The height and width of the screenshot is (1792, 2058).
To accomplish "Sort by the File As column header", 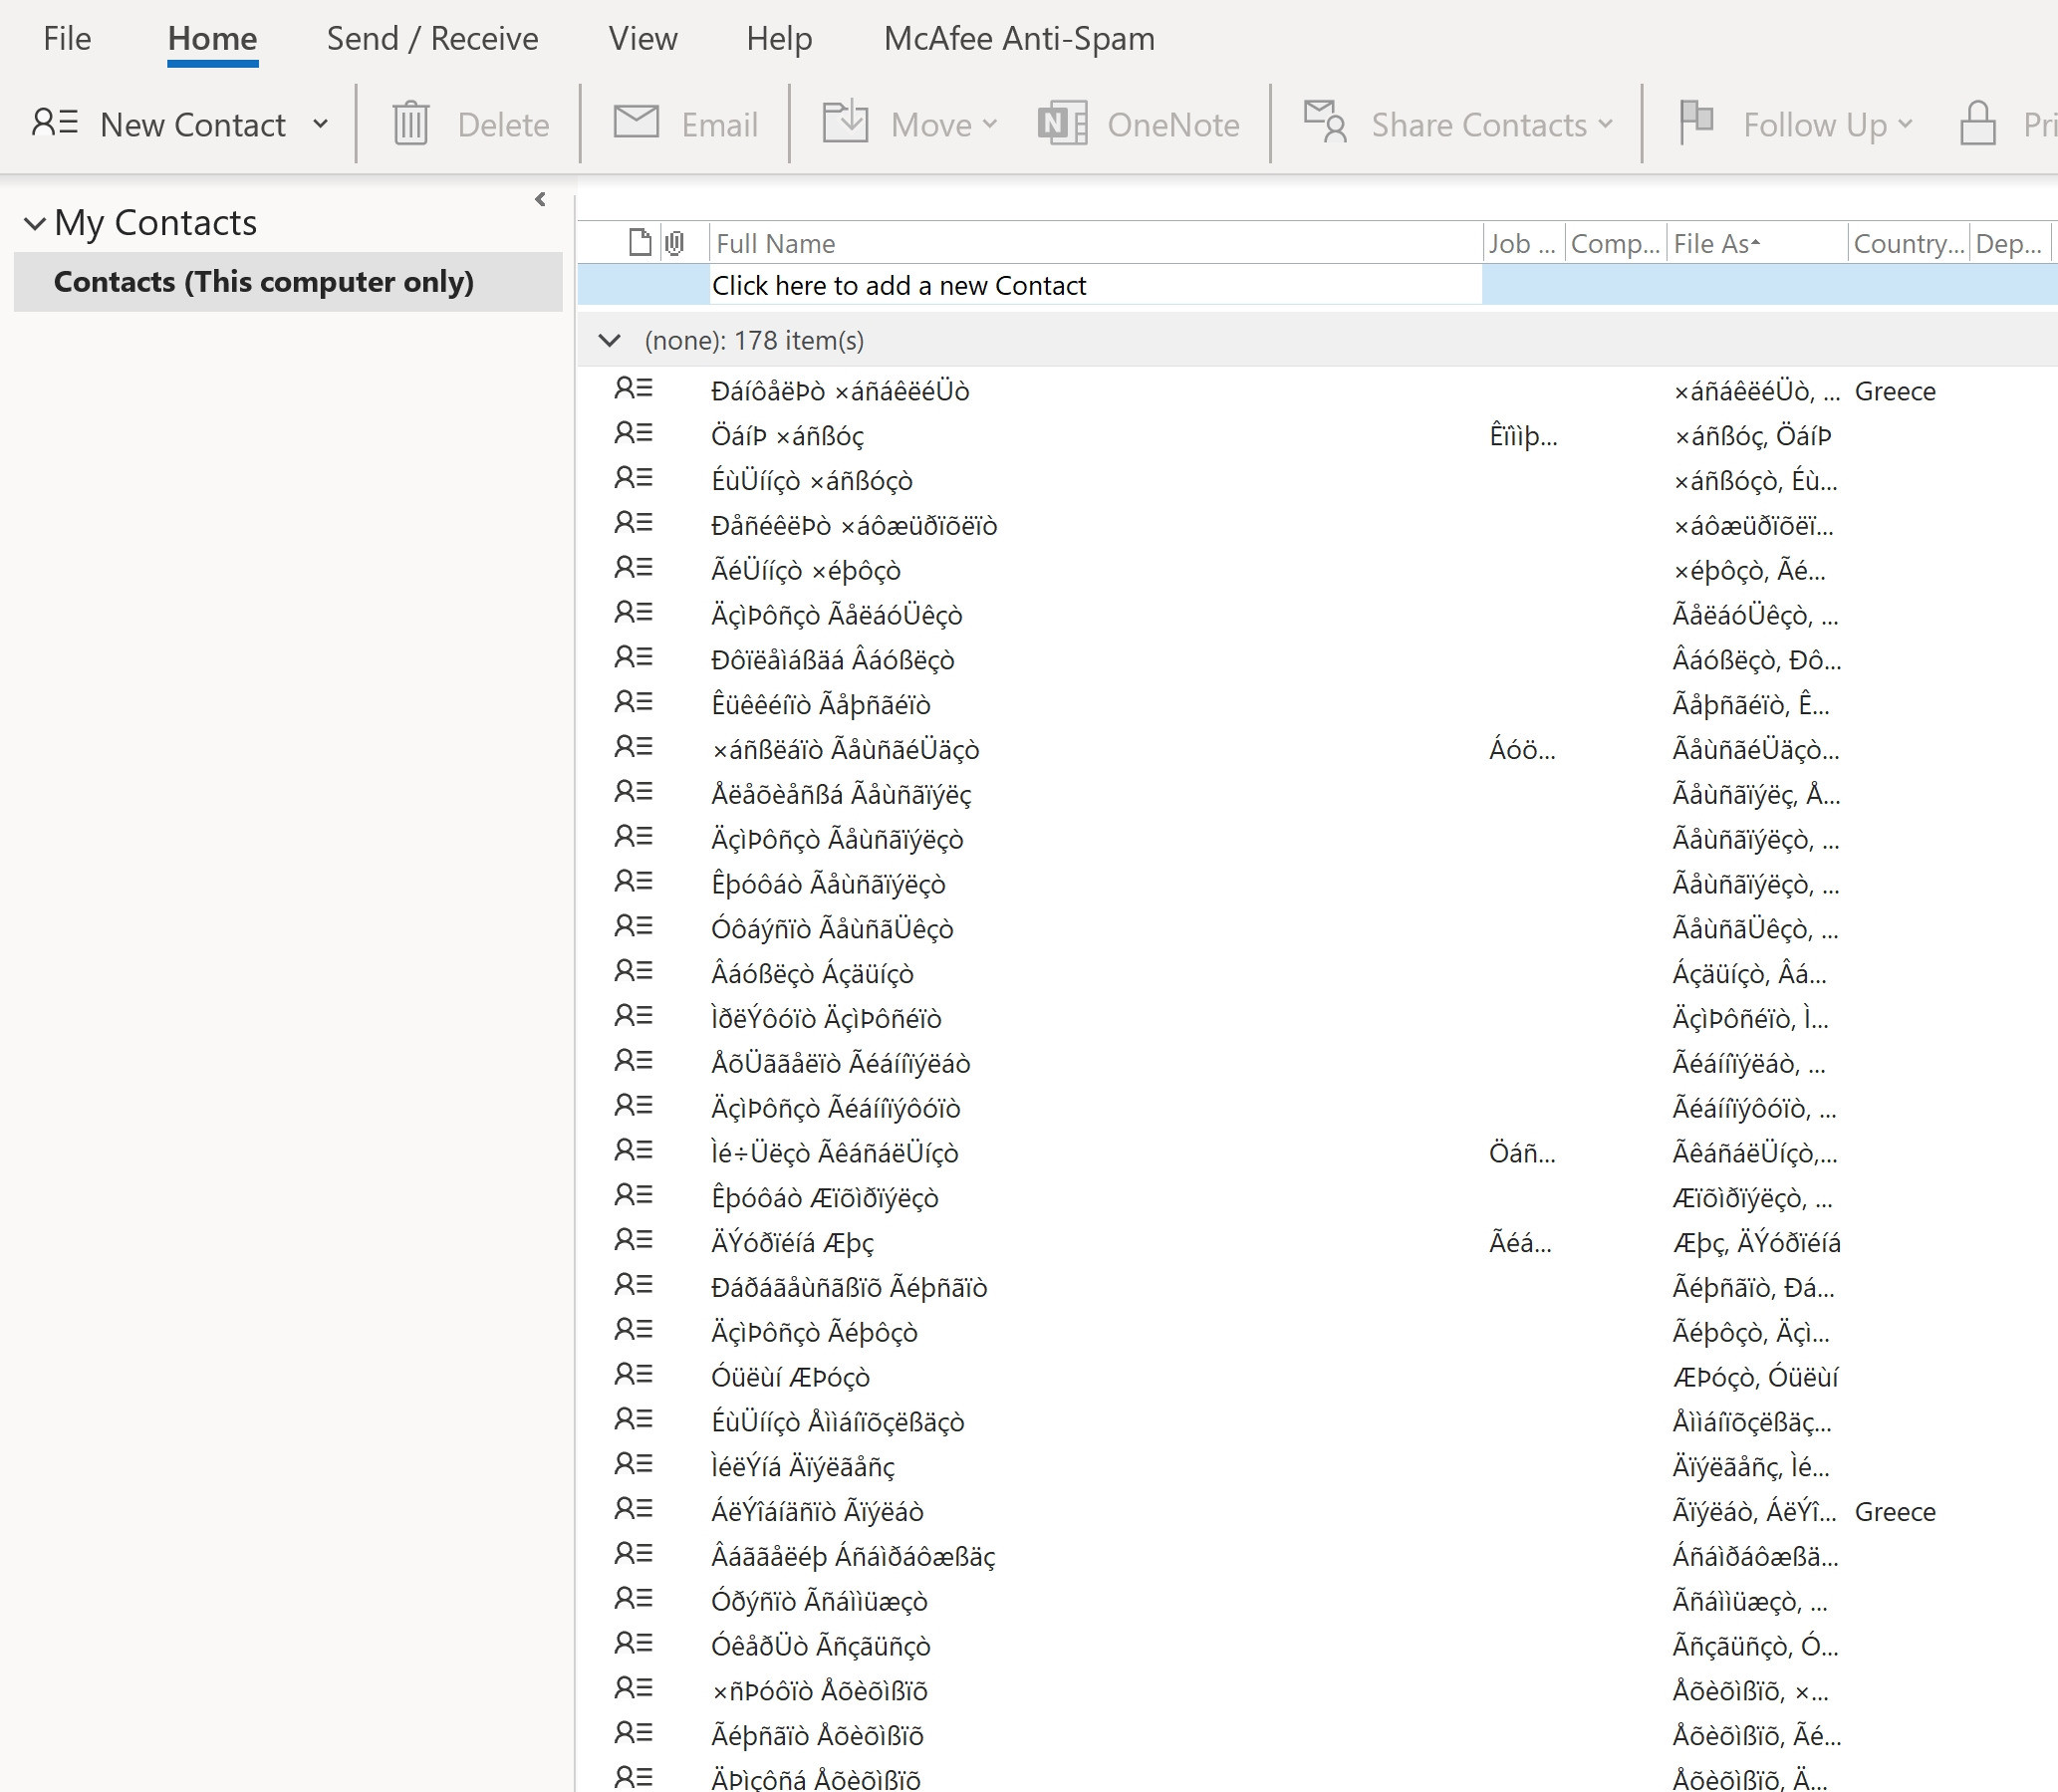I will pyautogui.click(x=1714, y=243).
